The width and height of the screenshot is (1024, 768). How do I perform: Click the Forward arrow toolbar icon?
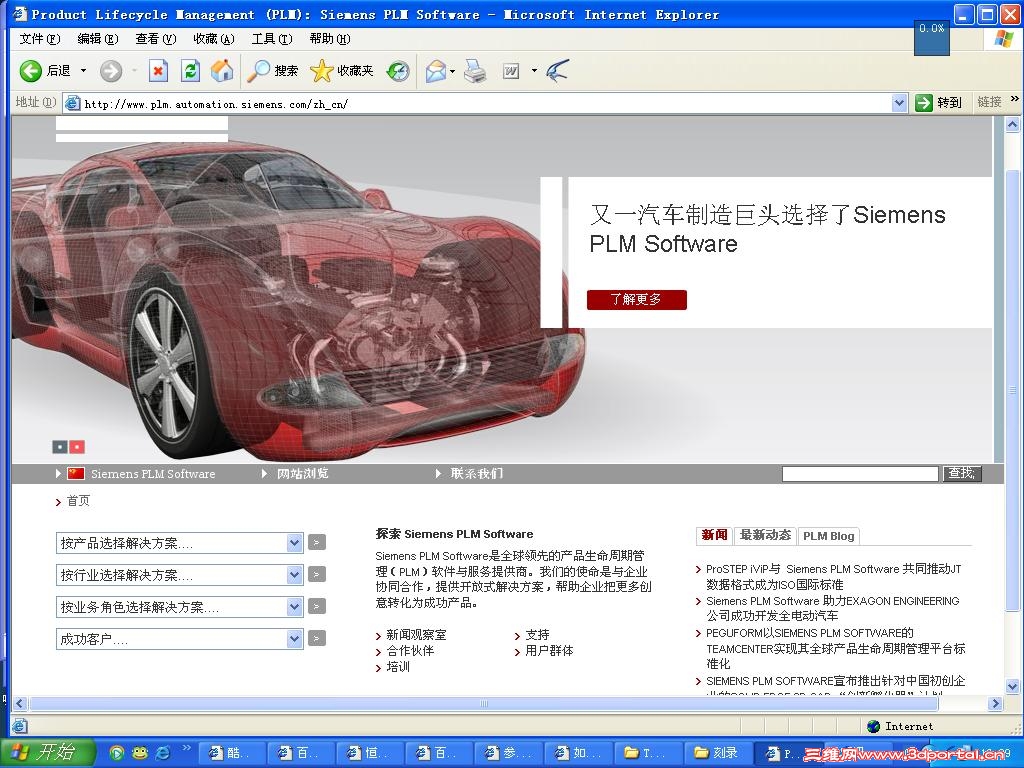111,71
